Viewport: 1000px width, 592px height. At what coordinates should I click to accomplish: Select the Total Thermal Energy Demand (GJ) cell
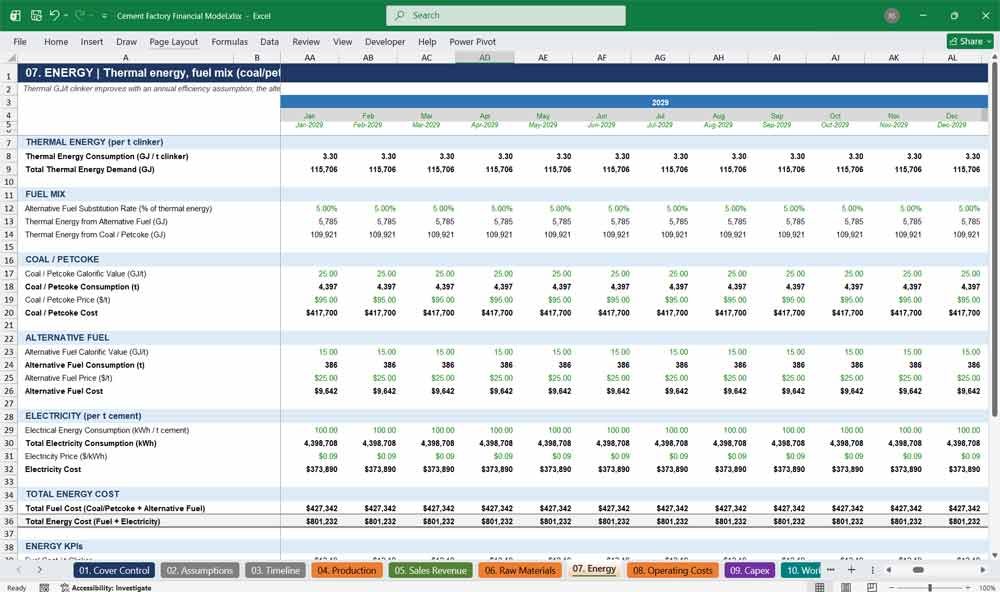coord(90,170)
